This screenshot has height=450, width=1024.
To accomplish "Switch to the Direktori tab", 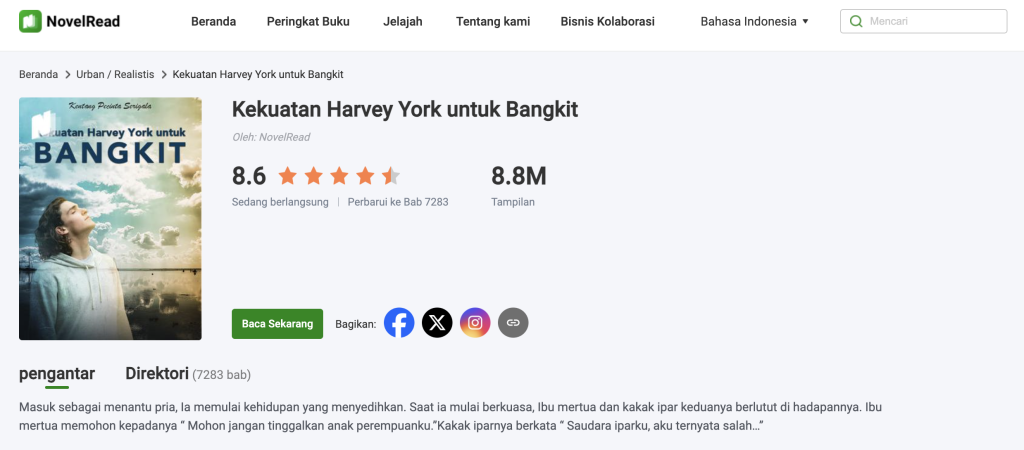I will pos(157,374).
